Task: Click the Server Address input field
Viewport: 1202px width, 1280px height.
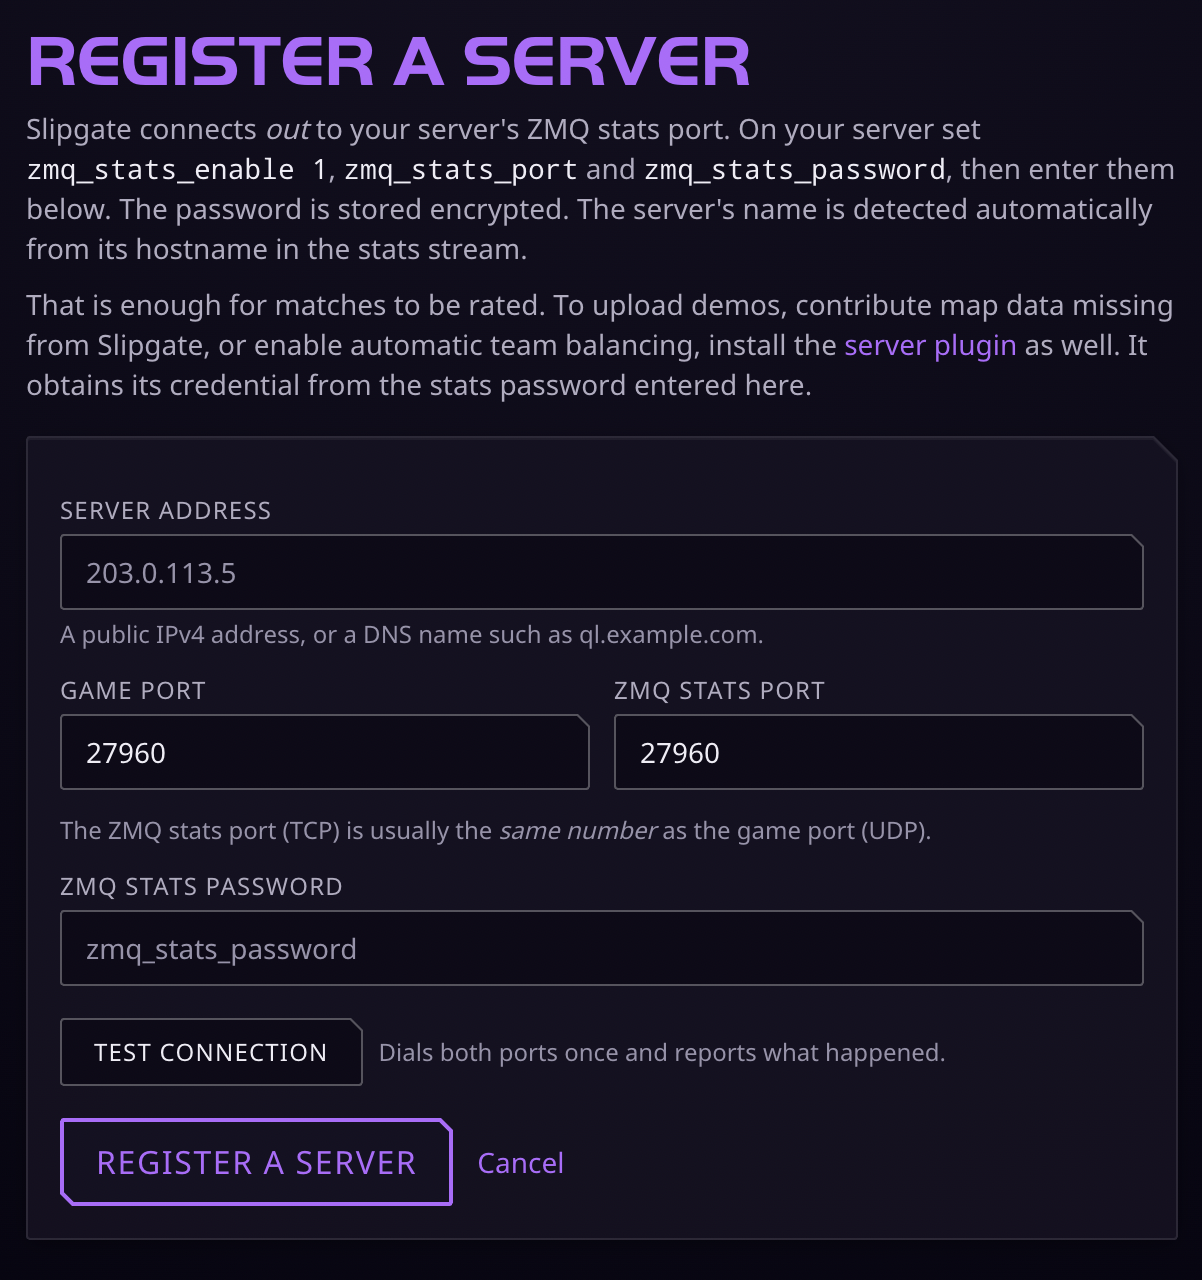Action: 601,572
